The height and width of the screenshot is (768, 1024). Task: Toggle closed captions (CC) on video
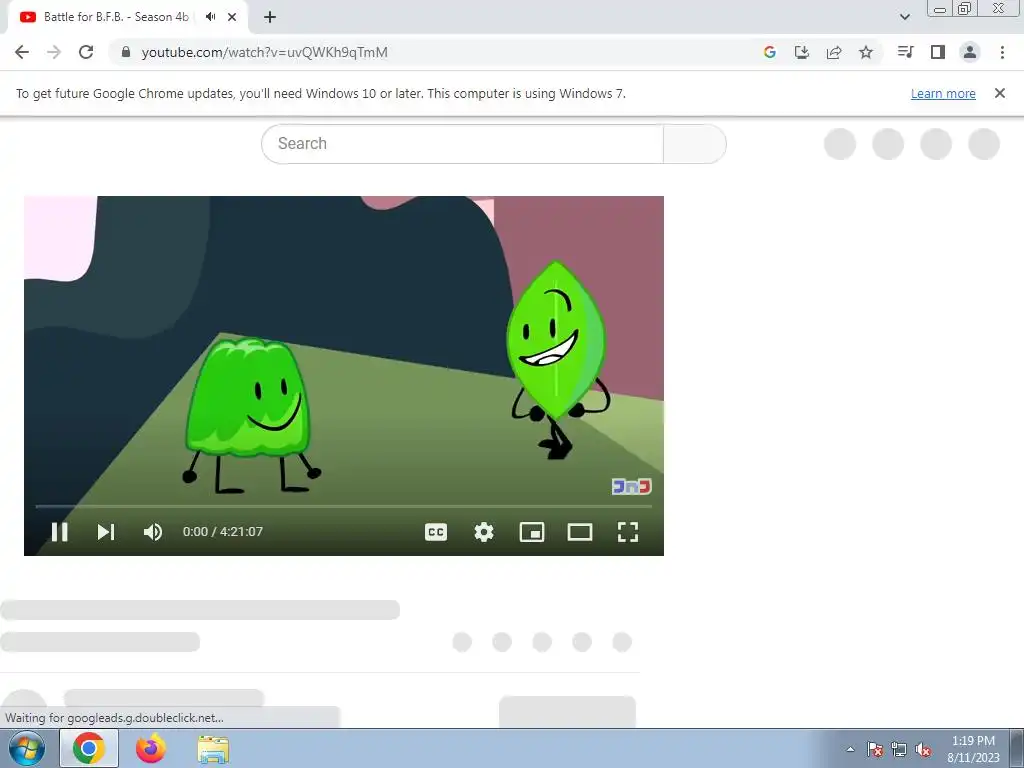(x=436, y=532)
